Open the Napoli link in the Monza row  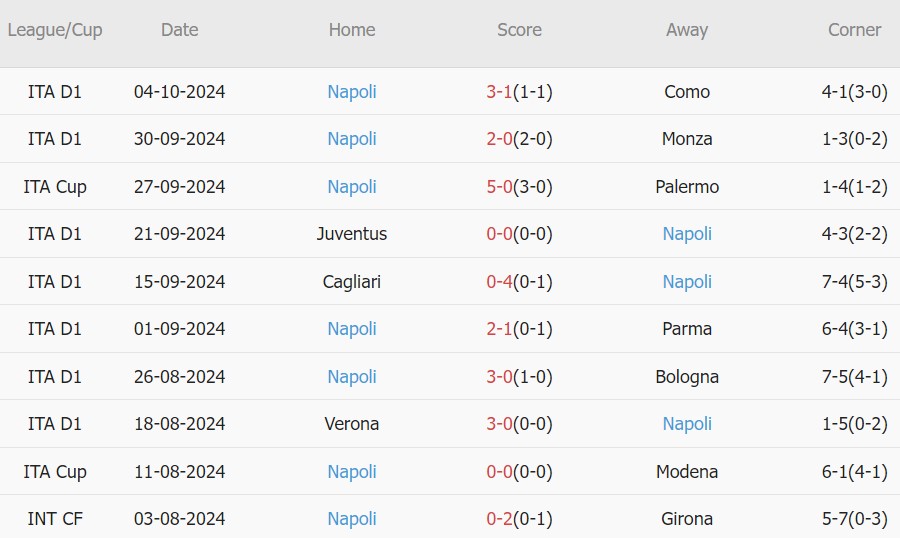click(x=352, y=139)
